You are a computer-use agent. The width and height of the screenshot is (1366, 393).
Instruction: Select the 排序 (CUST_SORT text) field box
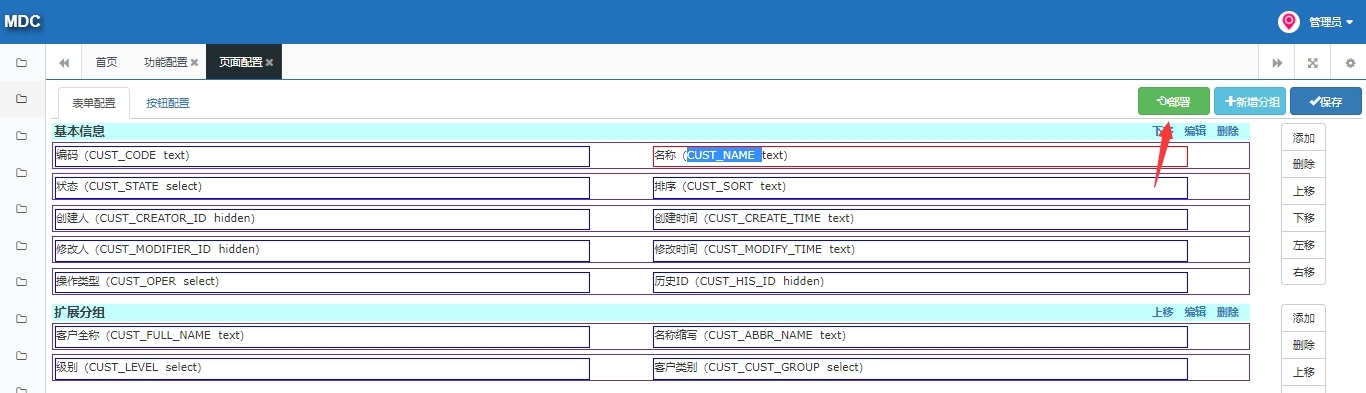pyautogui.click(x=920, y=187)
